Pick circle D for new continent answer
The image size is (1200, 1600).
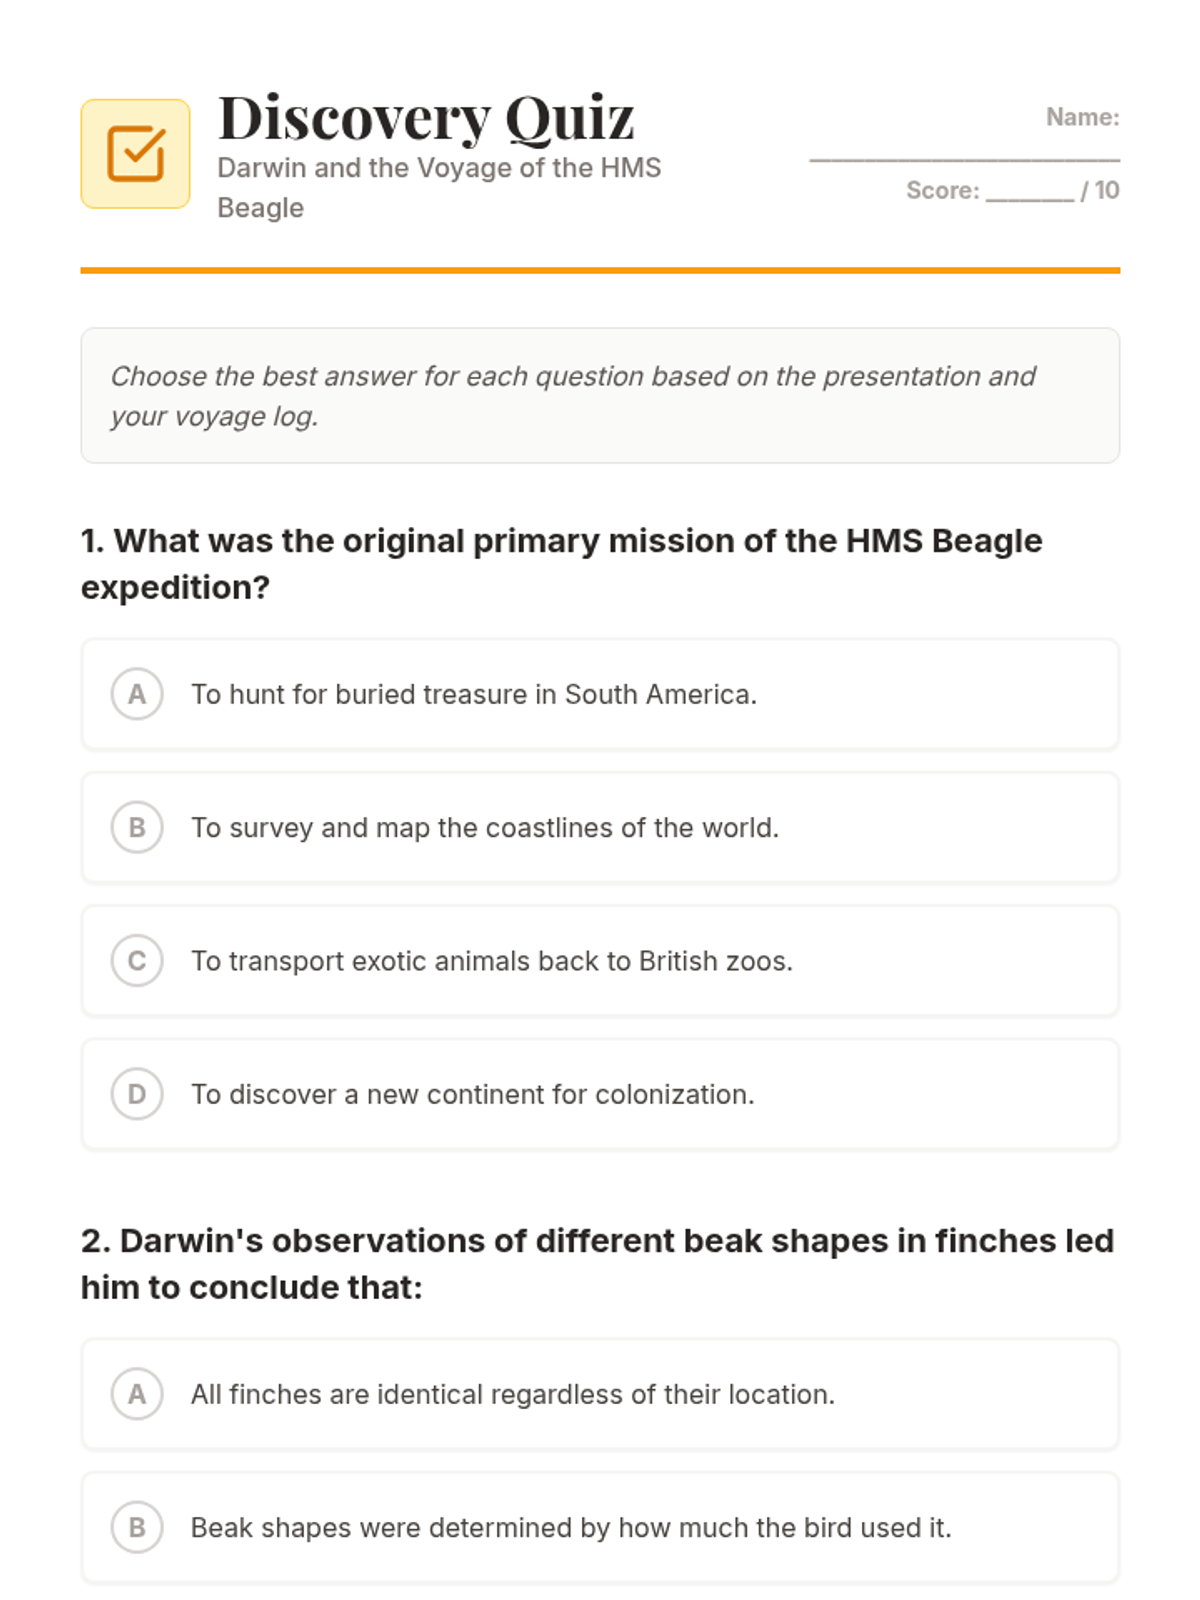click(x=137, y=1094)
